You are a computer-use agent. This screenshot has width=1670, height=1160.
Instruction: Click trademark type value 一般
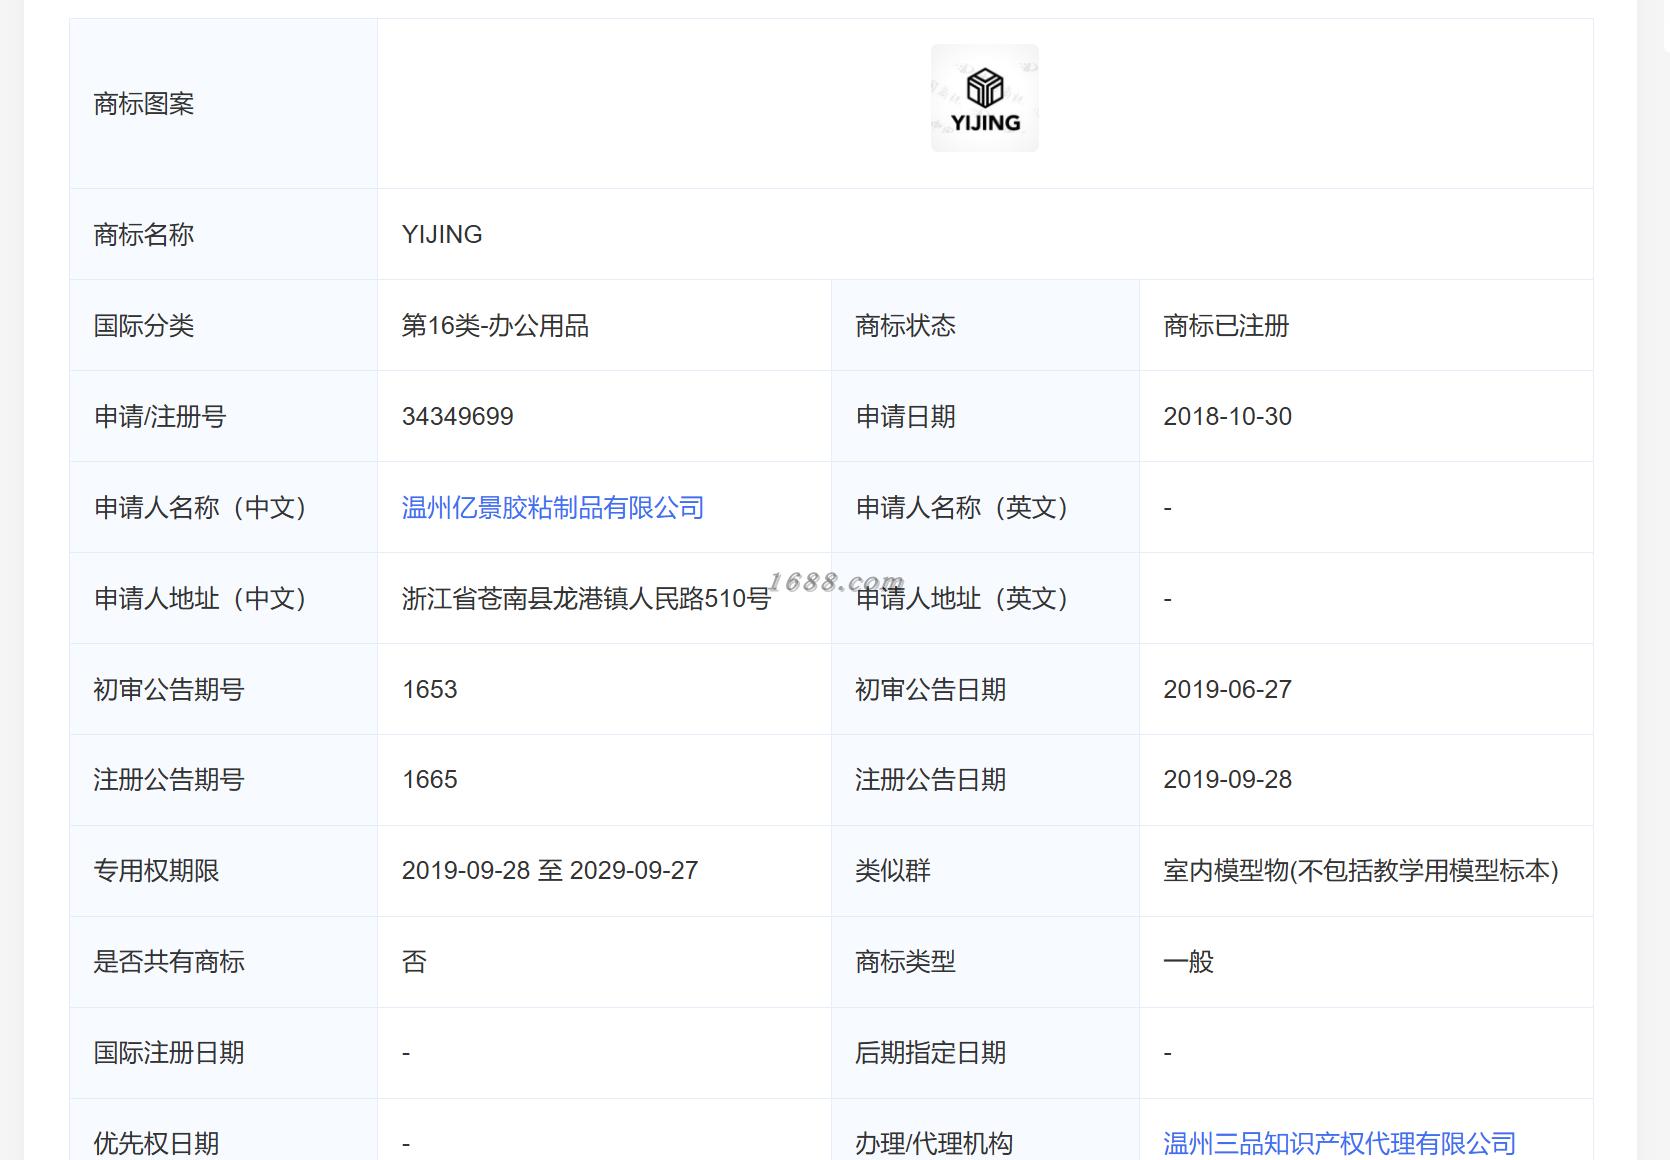point(1188,962)
